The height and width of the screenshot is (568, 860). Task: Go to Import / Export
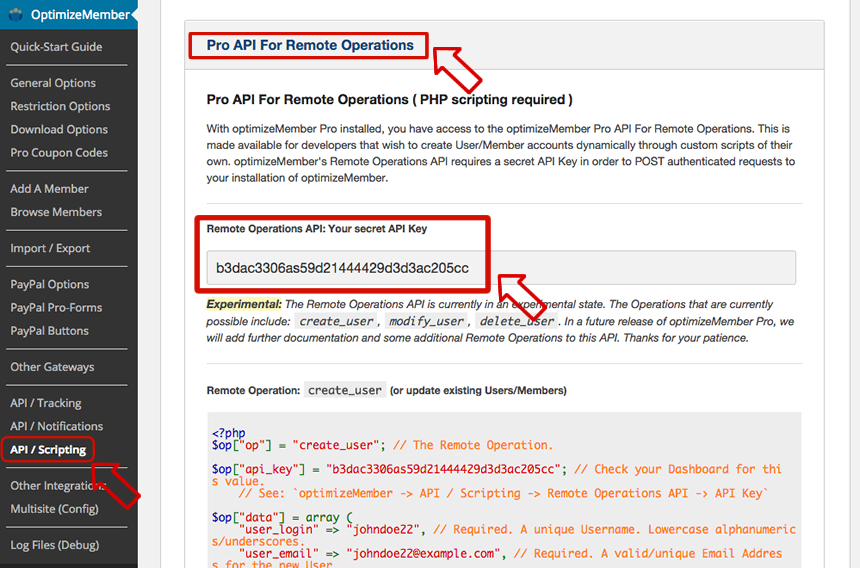click(50, 248)
